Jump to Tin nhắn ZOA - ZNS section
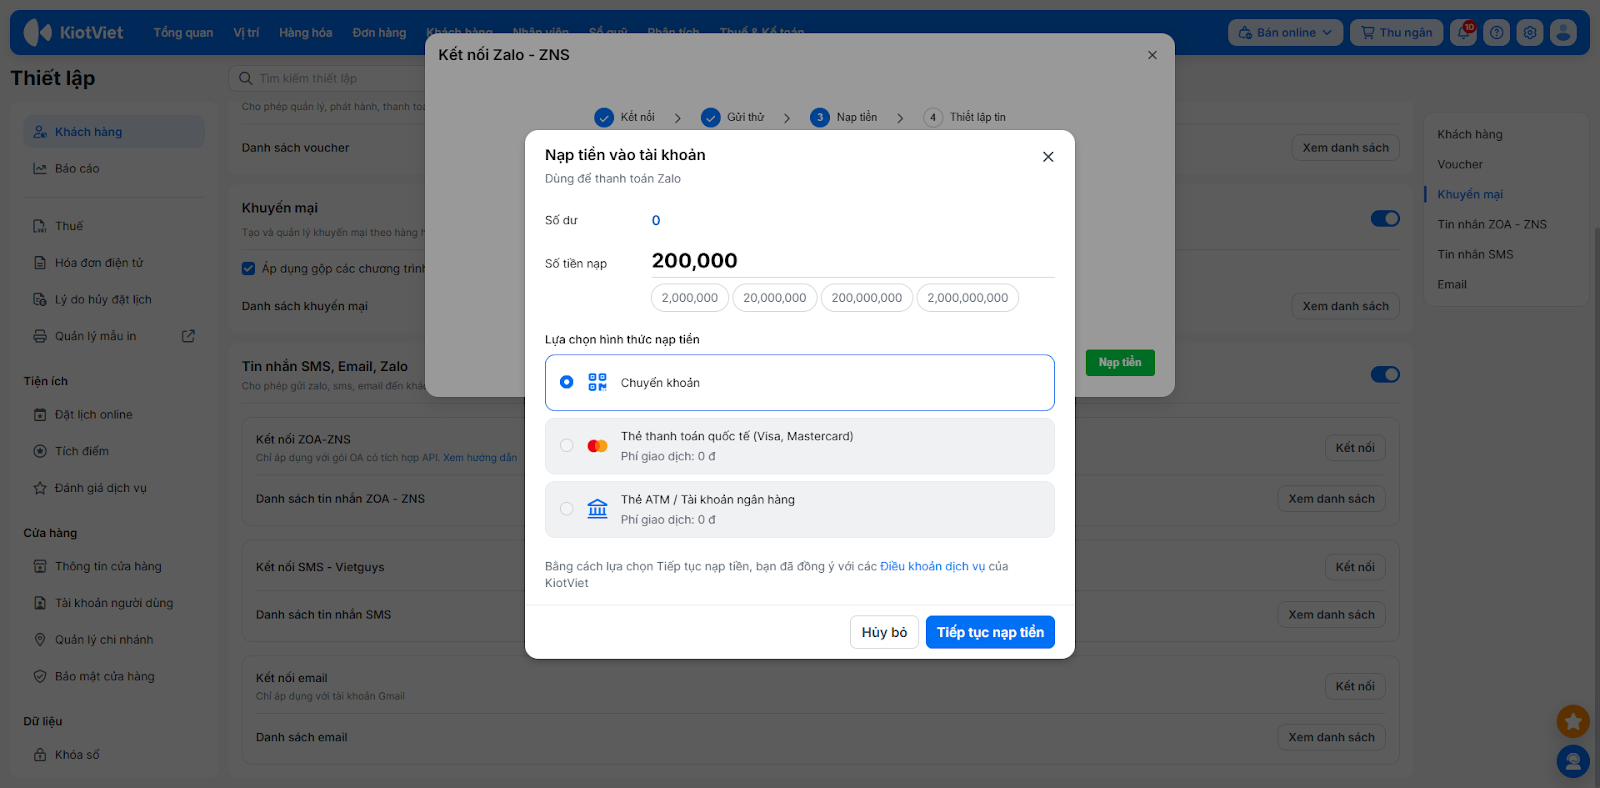 [1492, 224]
